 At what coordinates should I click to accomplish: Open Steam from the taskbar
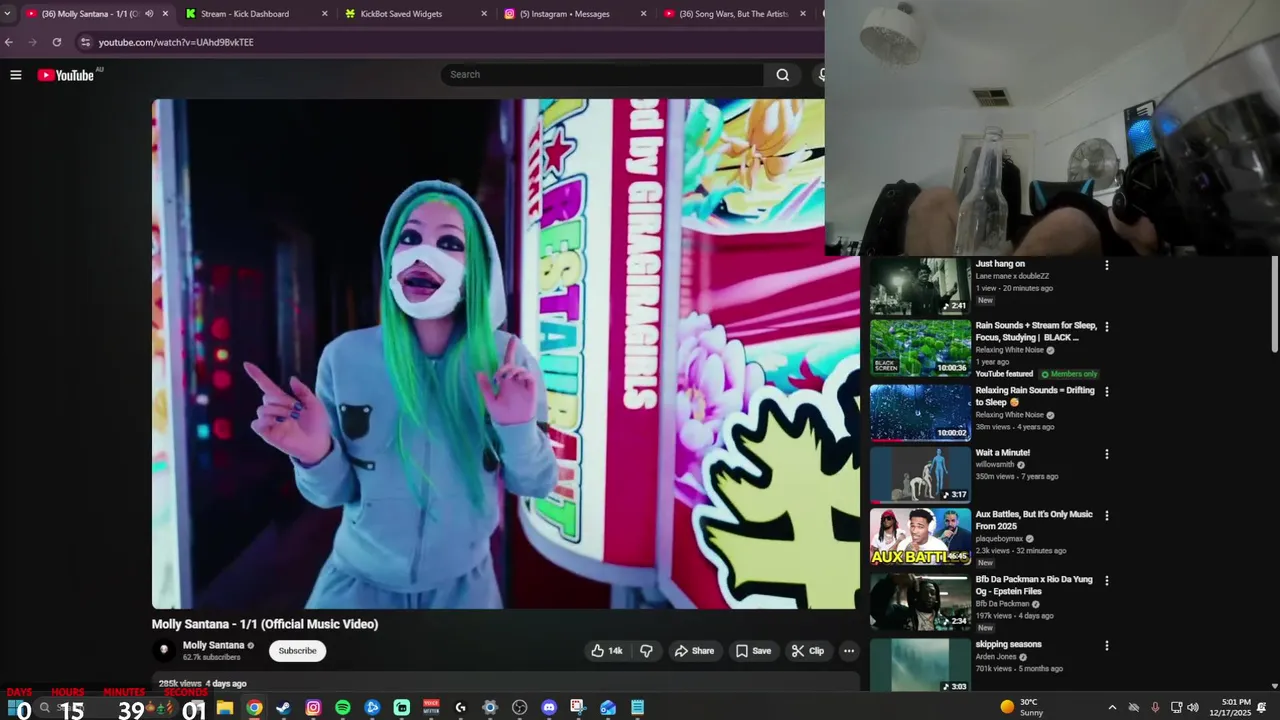[283, 708]
